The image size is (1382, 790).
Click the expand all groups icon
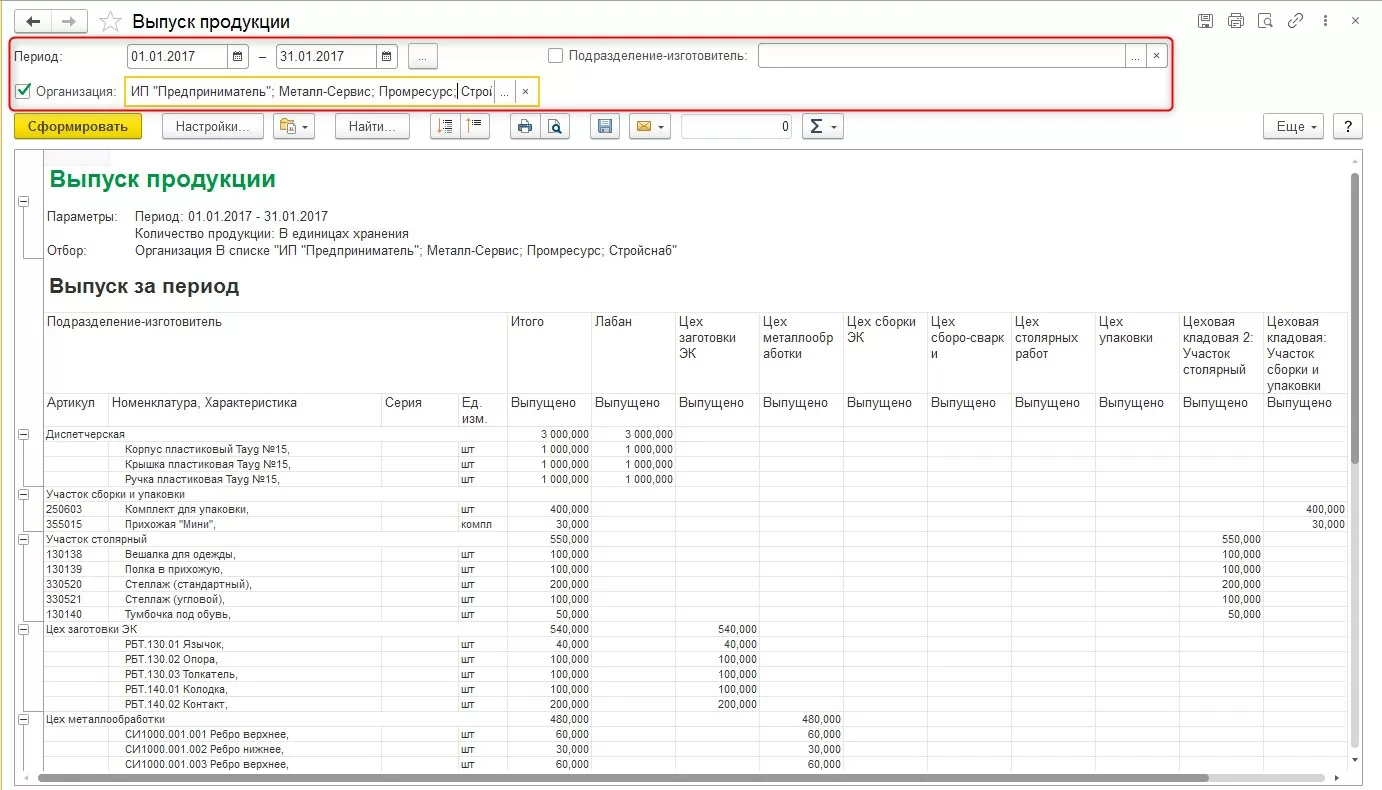pos(446,127)
